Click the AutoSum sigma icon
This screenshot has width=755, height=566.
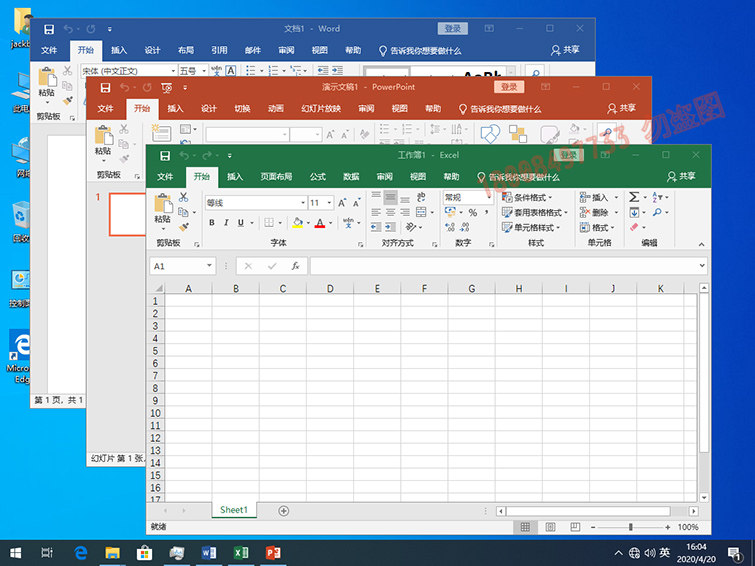point(634,197)
